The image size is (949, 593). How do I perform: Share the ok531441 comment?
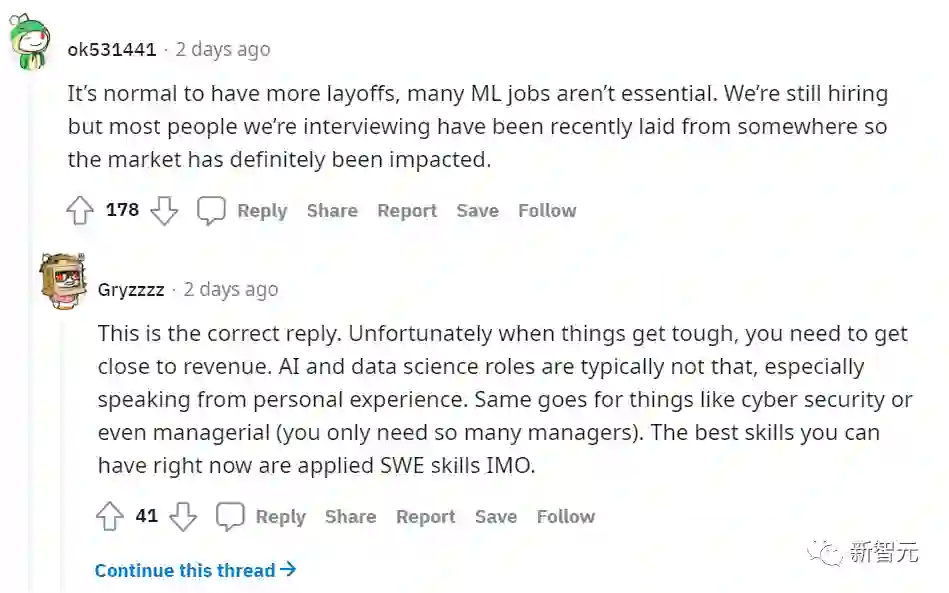click(x=332, y=211)
